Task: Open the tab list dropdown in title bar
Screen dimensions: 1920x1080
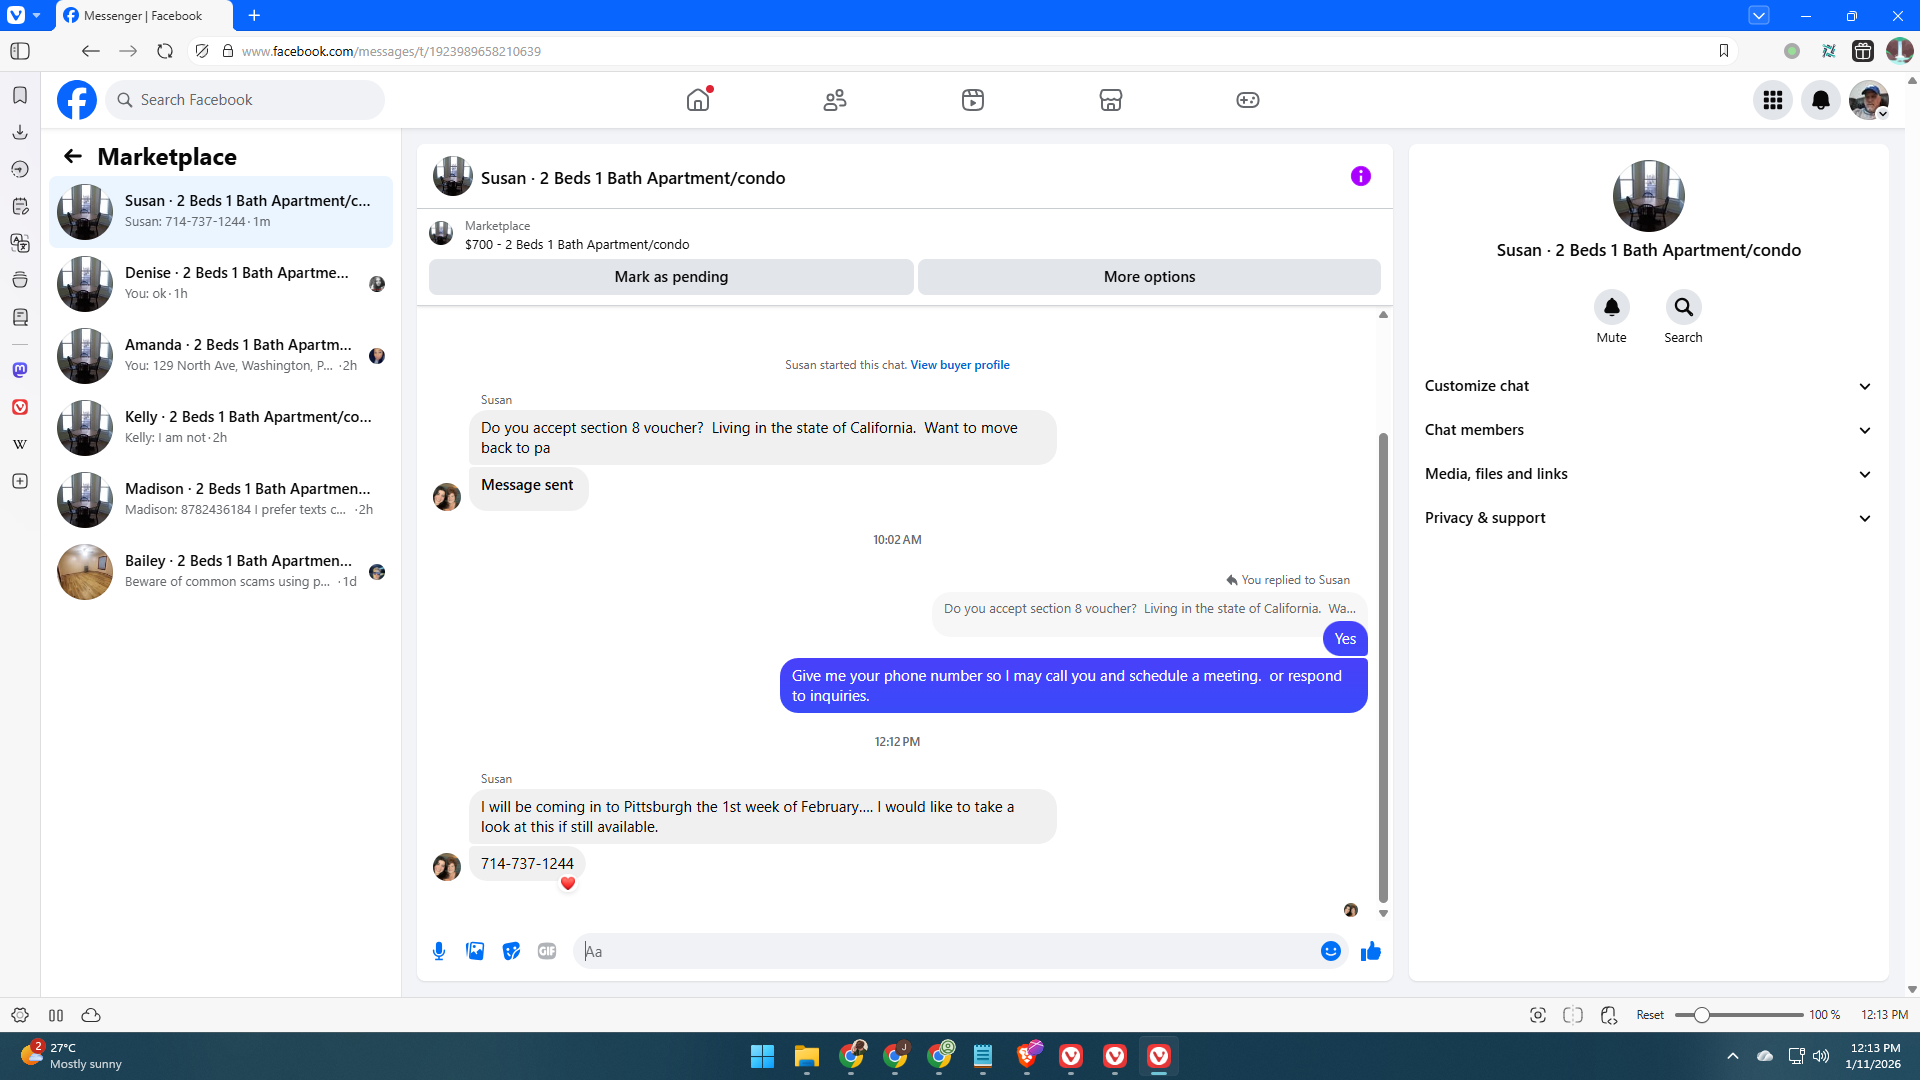Action: [x=1759, y=15]
